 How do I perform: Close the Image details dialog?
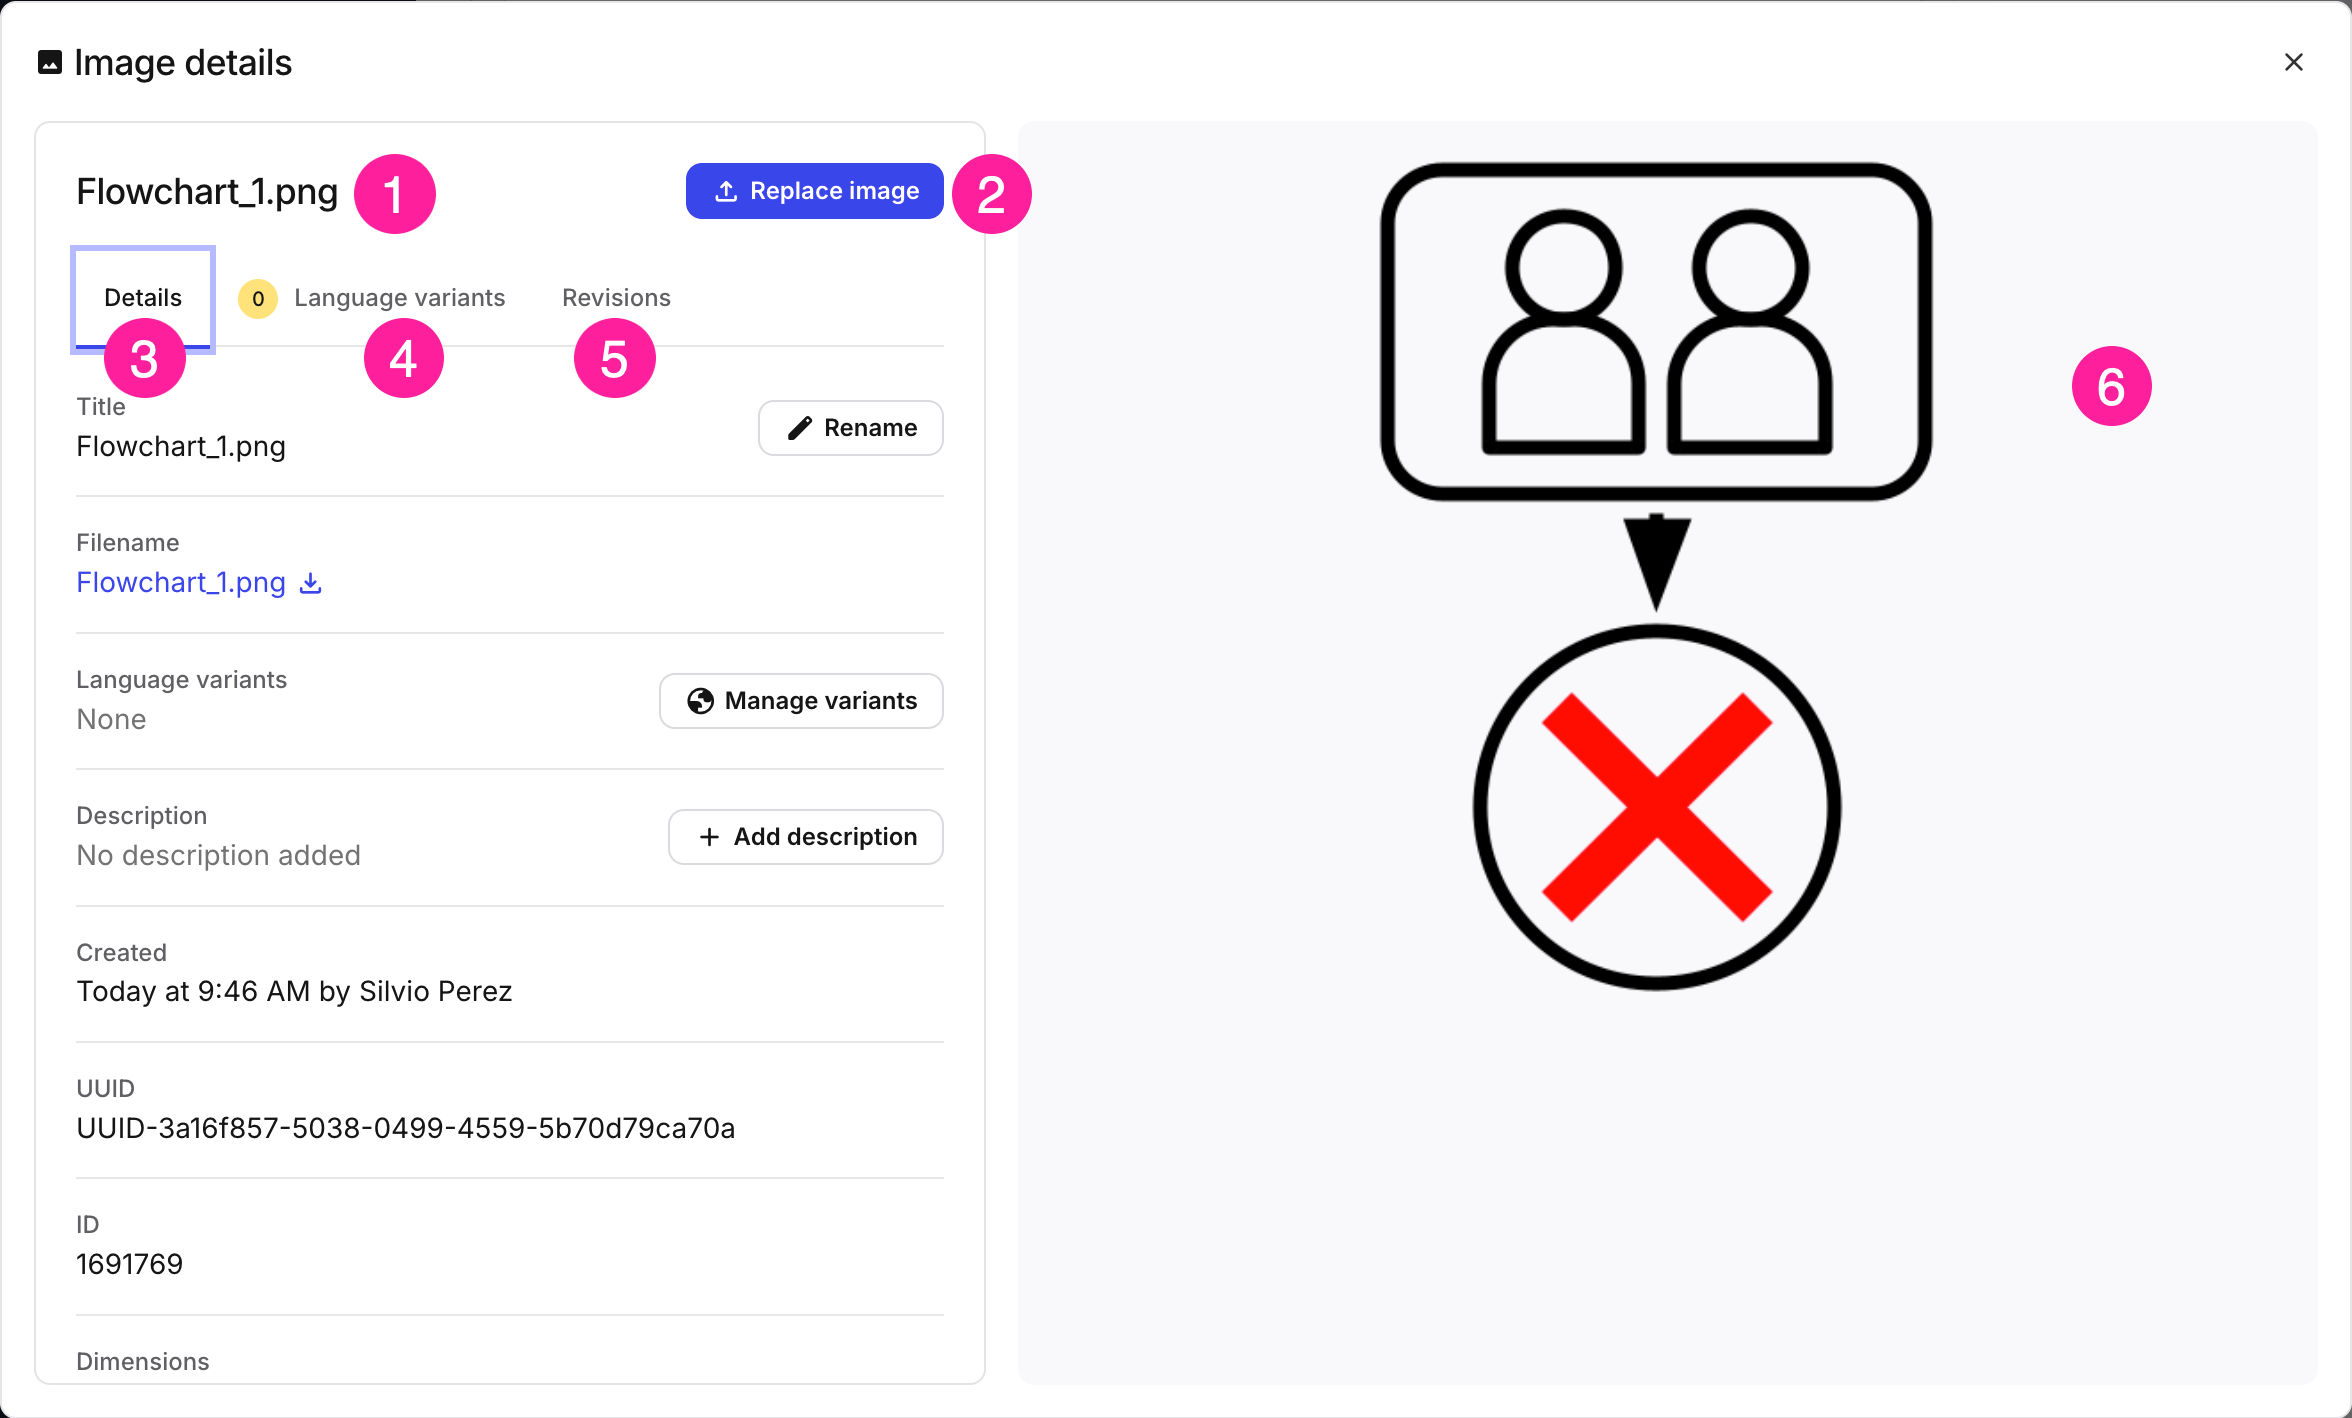[x=2294, y=62]
